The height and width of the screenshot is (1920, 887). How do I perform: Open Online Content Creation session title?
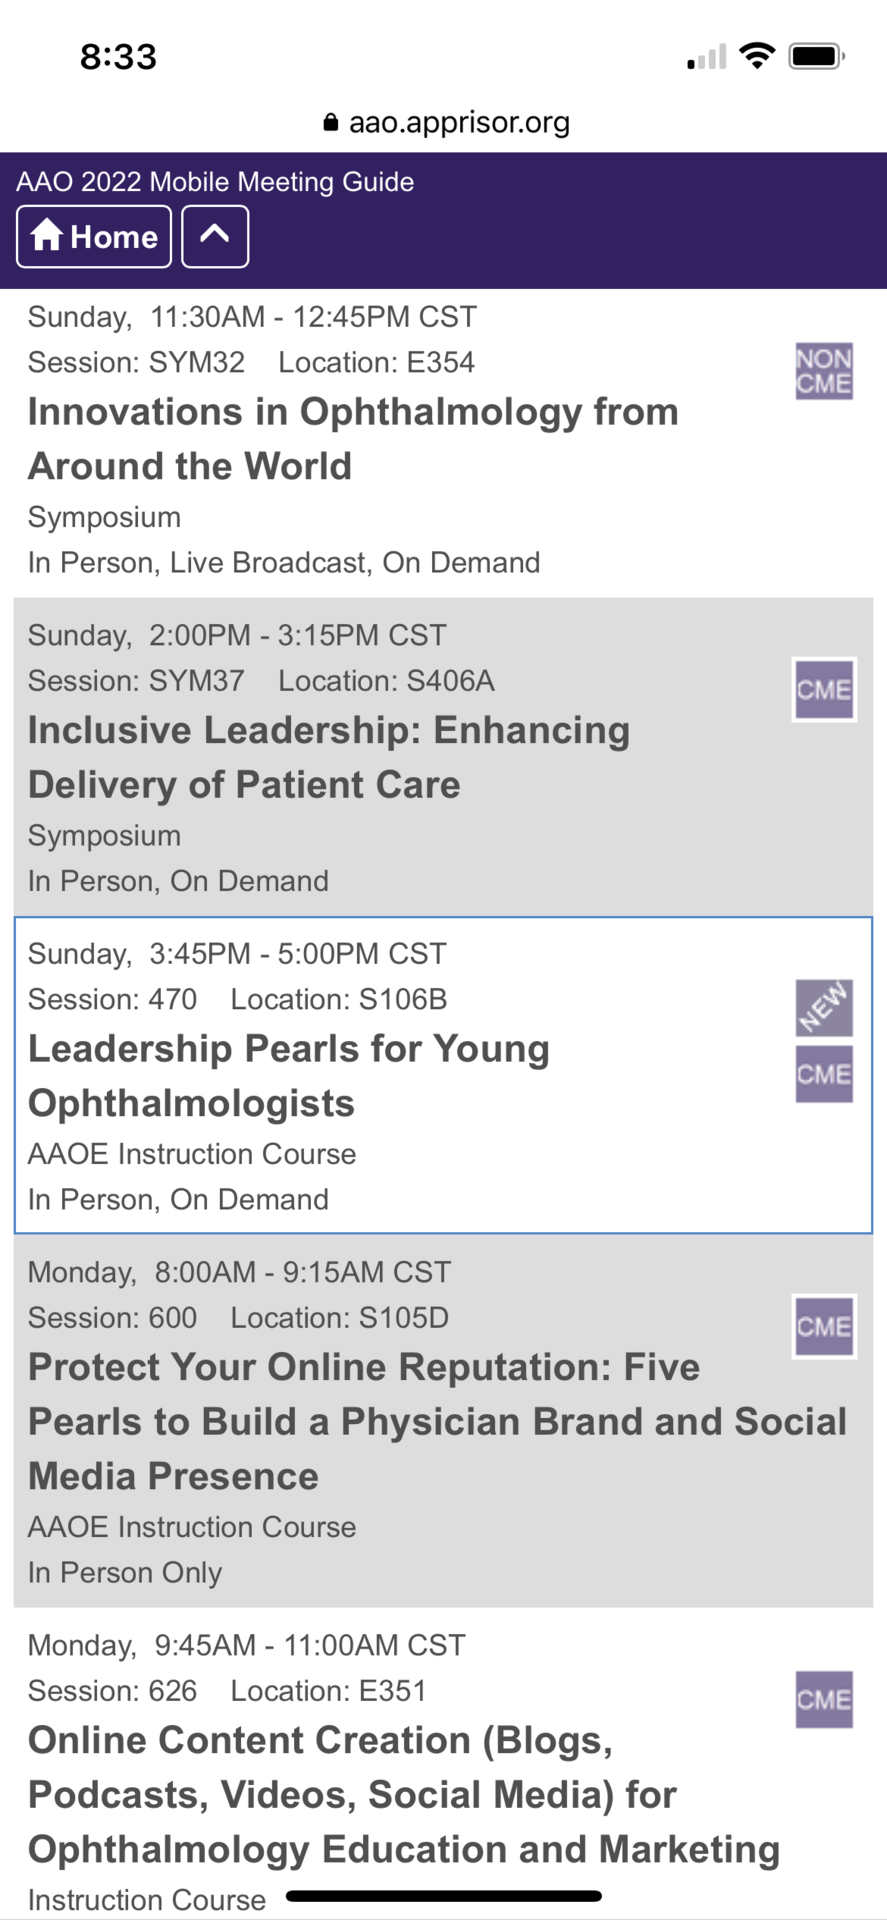pos(404,1795)
